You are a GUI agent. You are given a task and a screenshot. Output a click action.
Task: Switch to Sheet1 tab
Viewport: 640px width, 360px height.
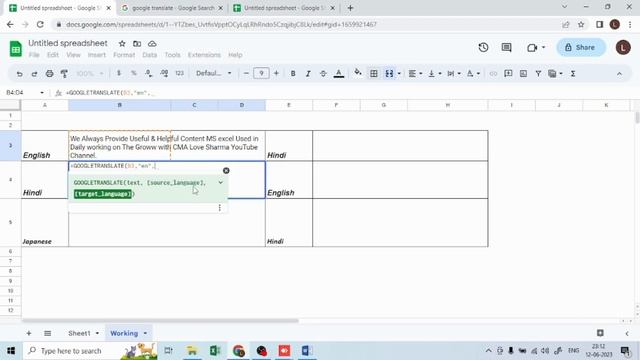[x=79, y=333]
